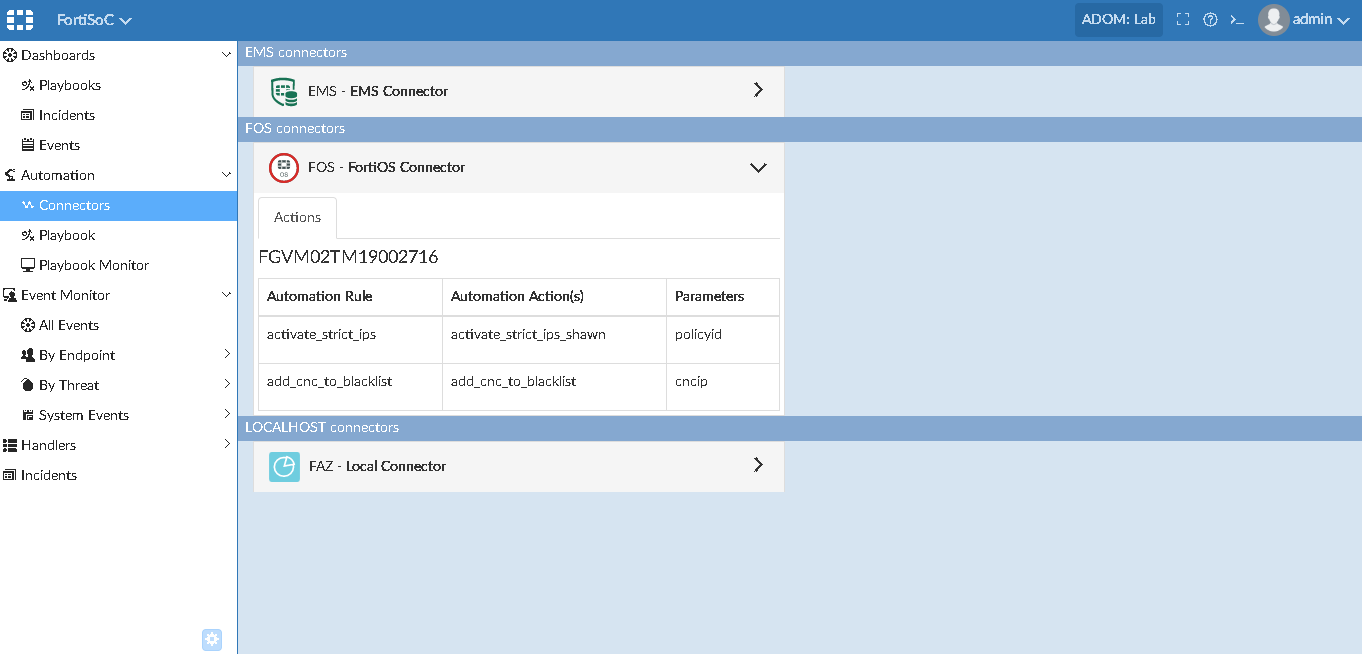
Task: Expand the EMS - EMS Connector section
Action: (x=758, y=90)
